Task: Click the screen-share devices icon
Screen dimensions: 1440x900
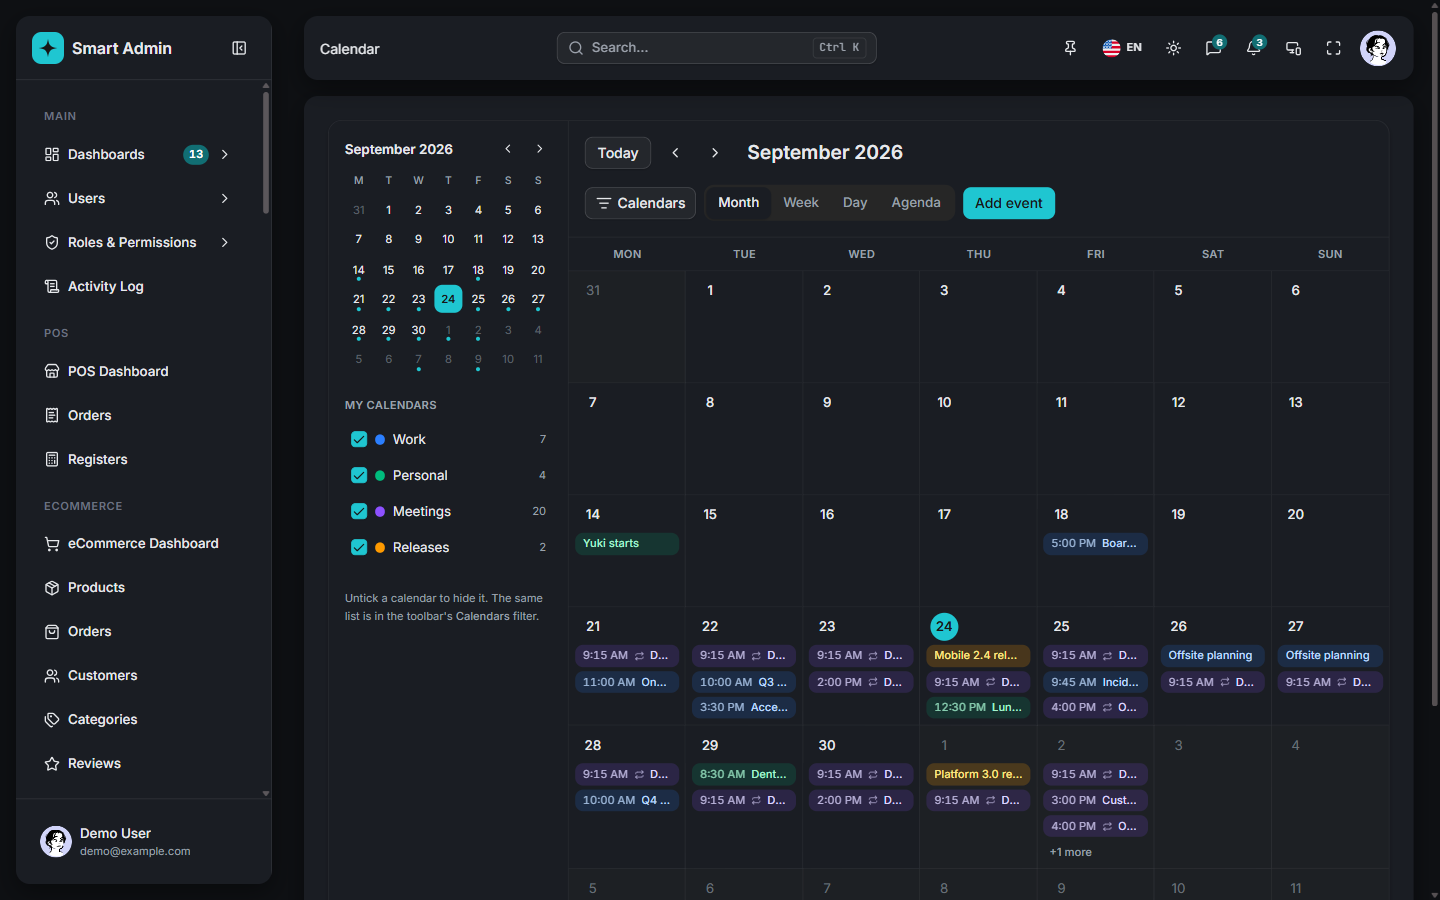Action: [1293, 48]
